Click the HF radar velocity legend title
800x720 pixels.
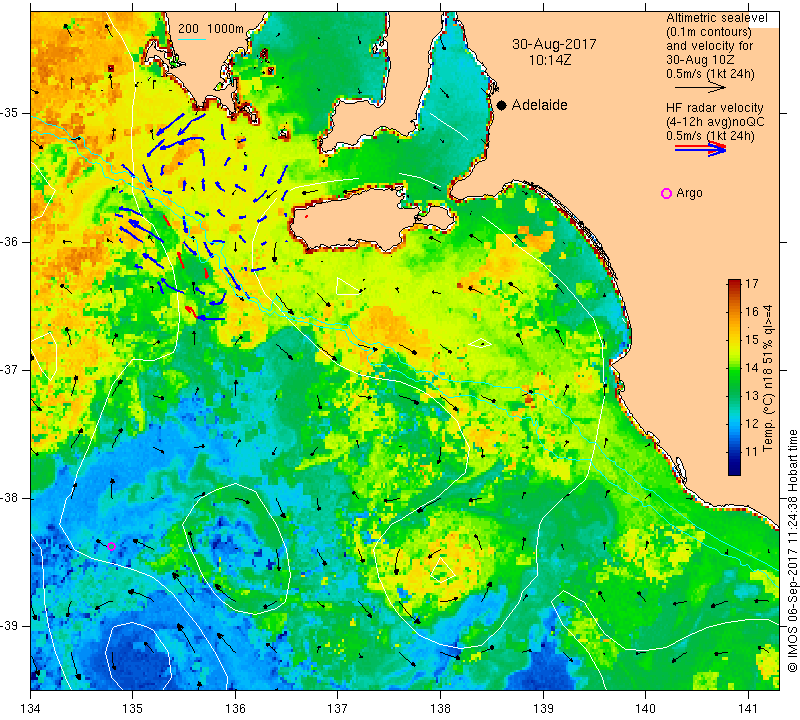tap(714, 108)
